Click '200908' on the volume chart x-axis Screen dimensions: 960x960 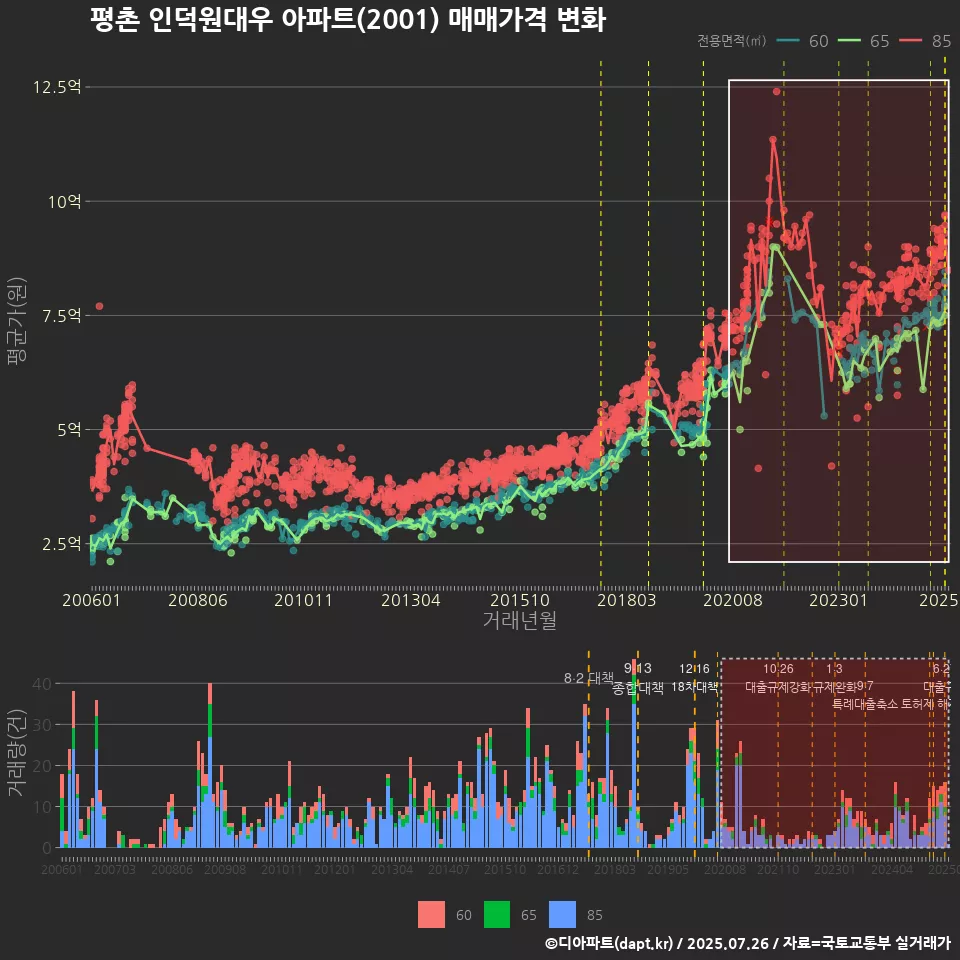click(225, 869)
